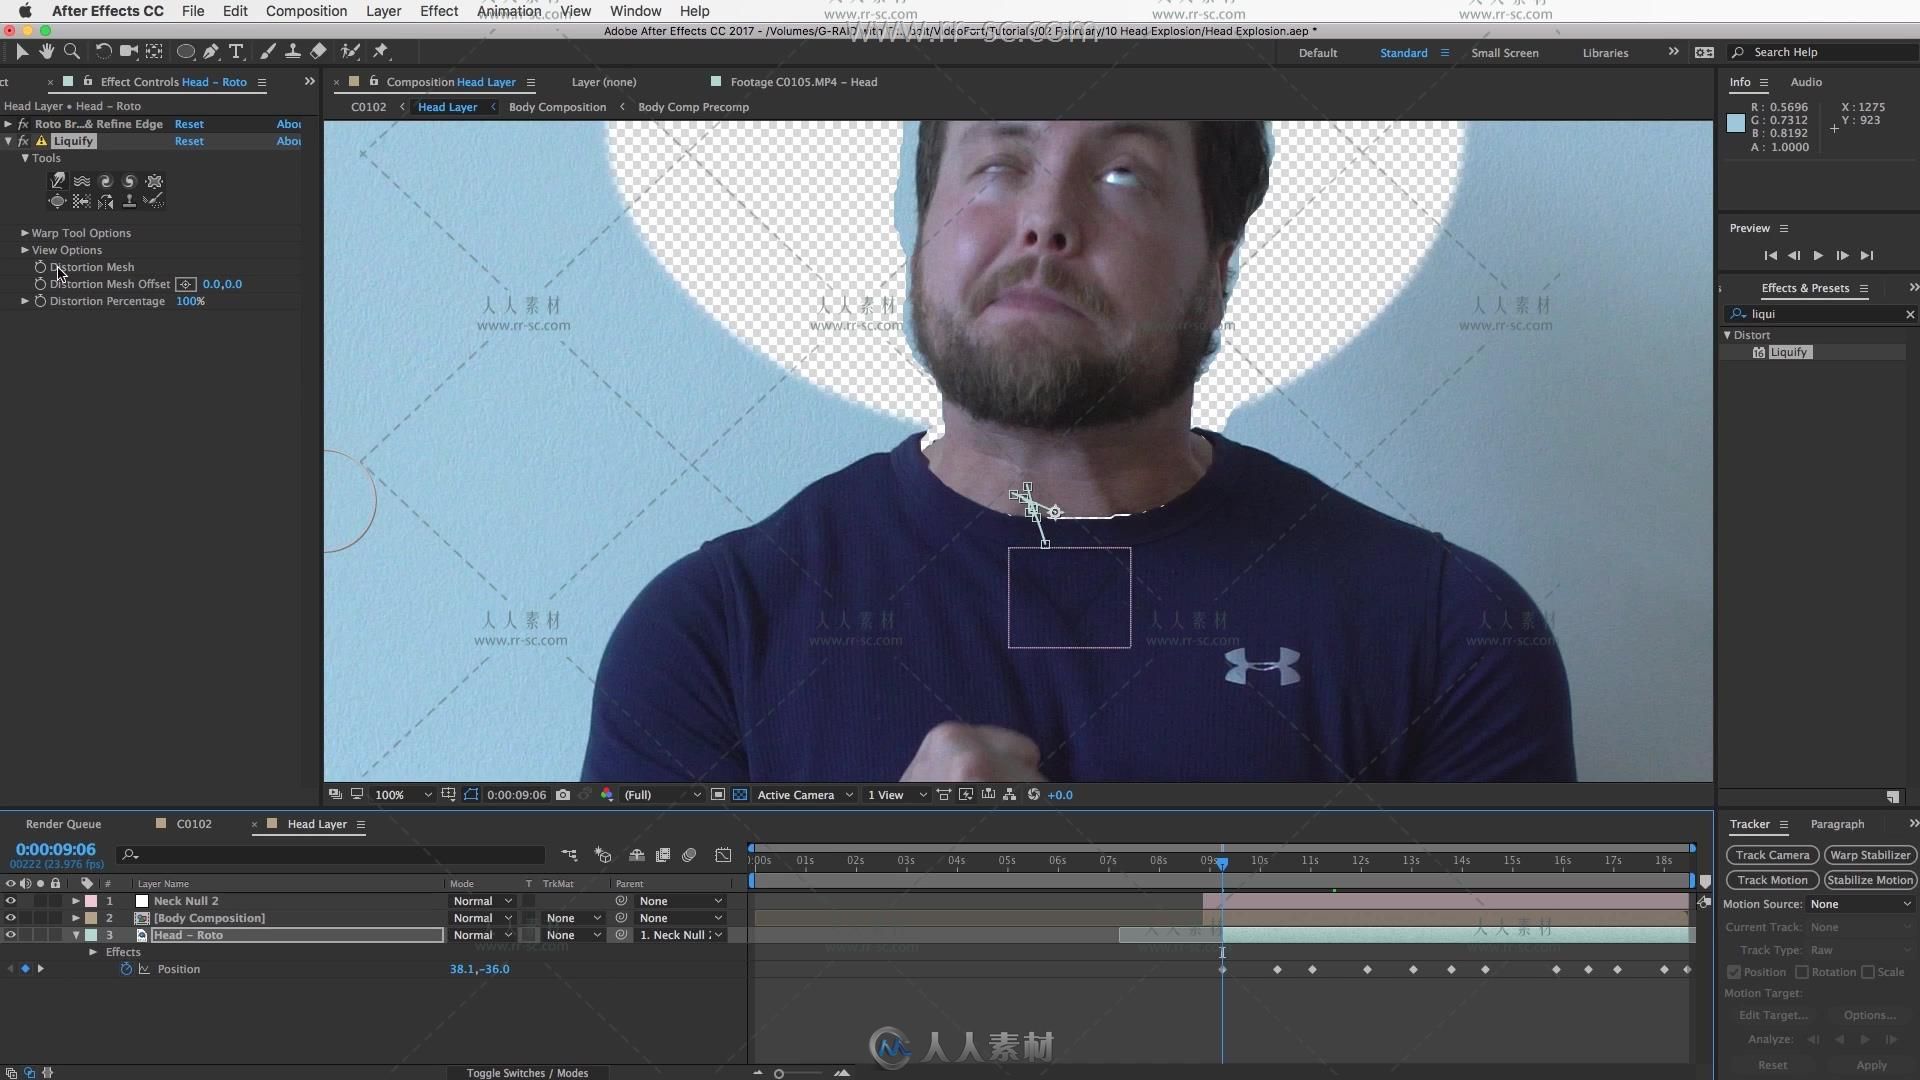Hide the Head – Roto layer
Viewport: 1920px width, 1080px height.
coord(10,935)
